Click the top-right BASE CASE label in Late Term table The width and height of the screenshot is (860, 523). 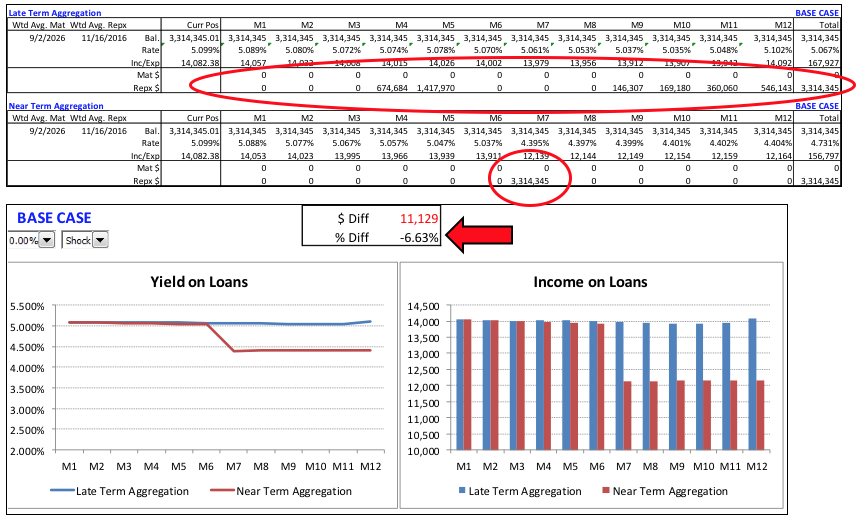pyautogui.click(x=817, y=13)
